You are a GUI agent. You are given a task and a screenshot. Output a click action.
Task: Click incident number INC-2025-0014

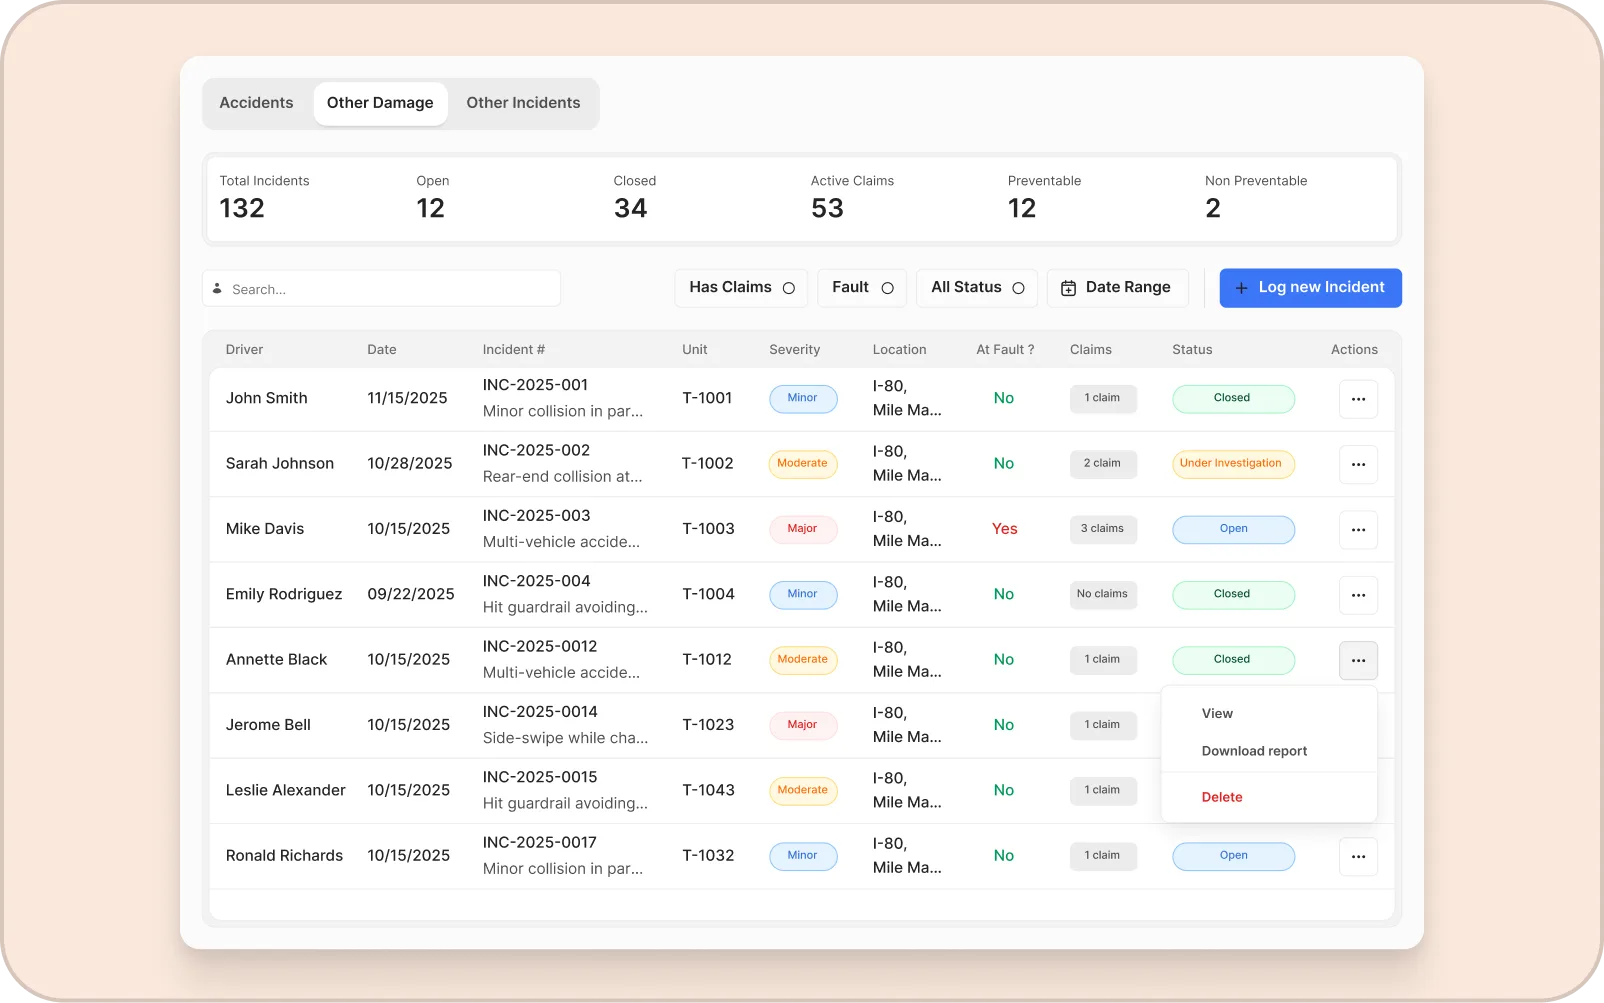[540, 712]
